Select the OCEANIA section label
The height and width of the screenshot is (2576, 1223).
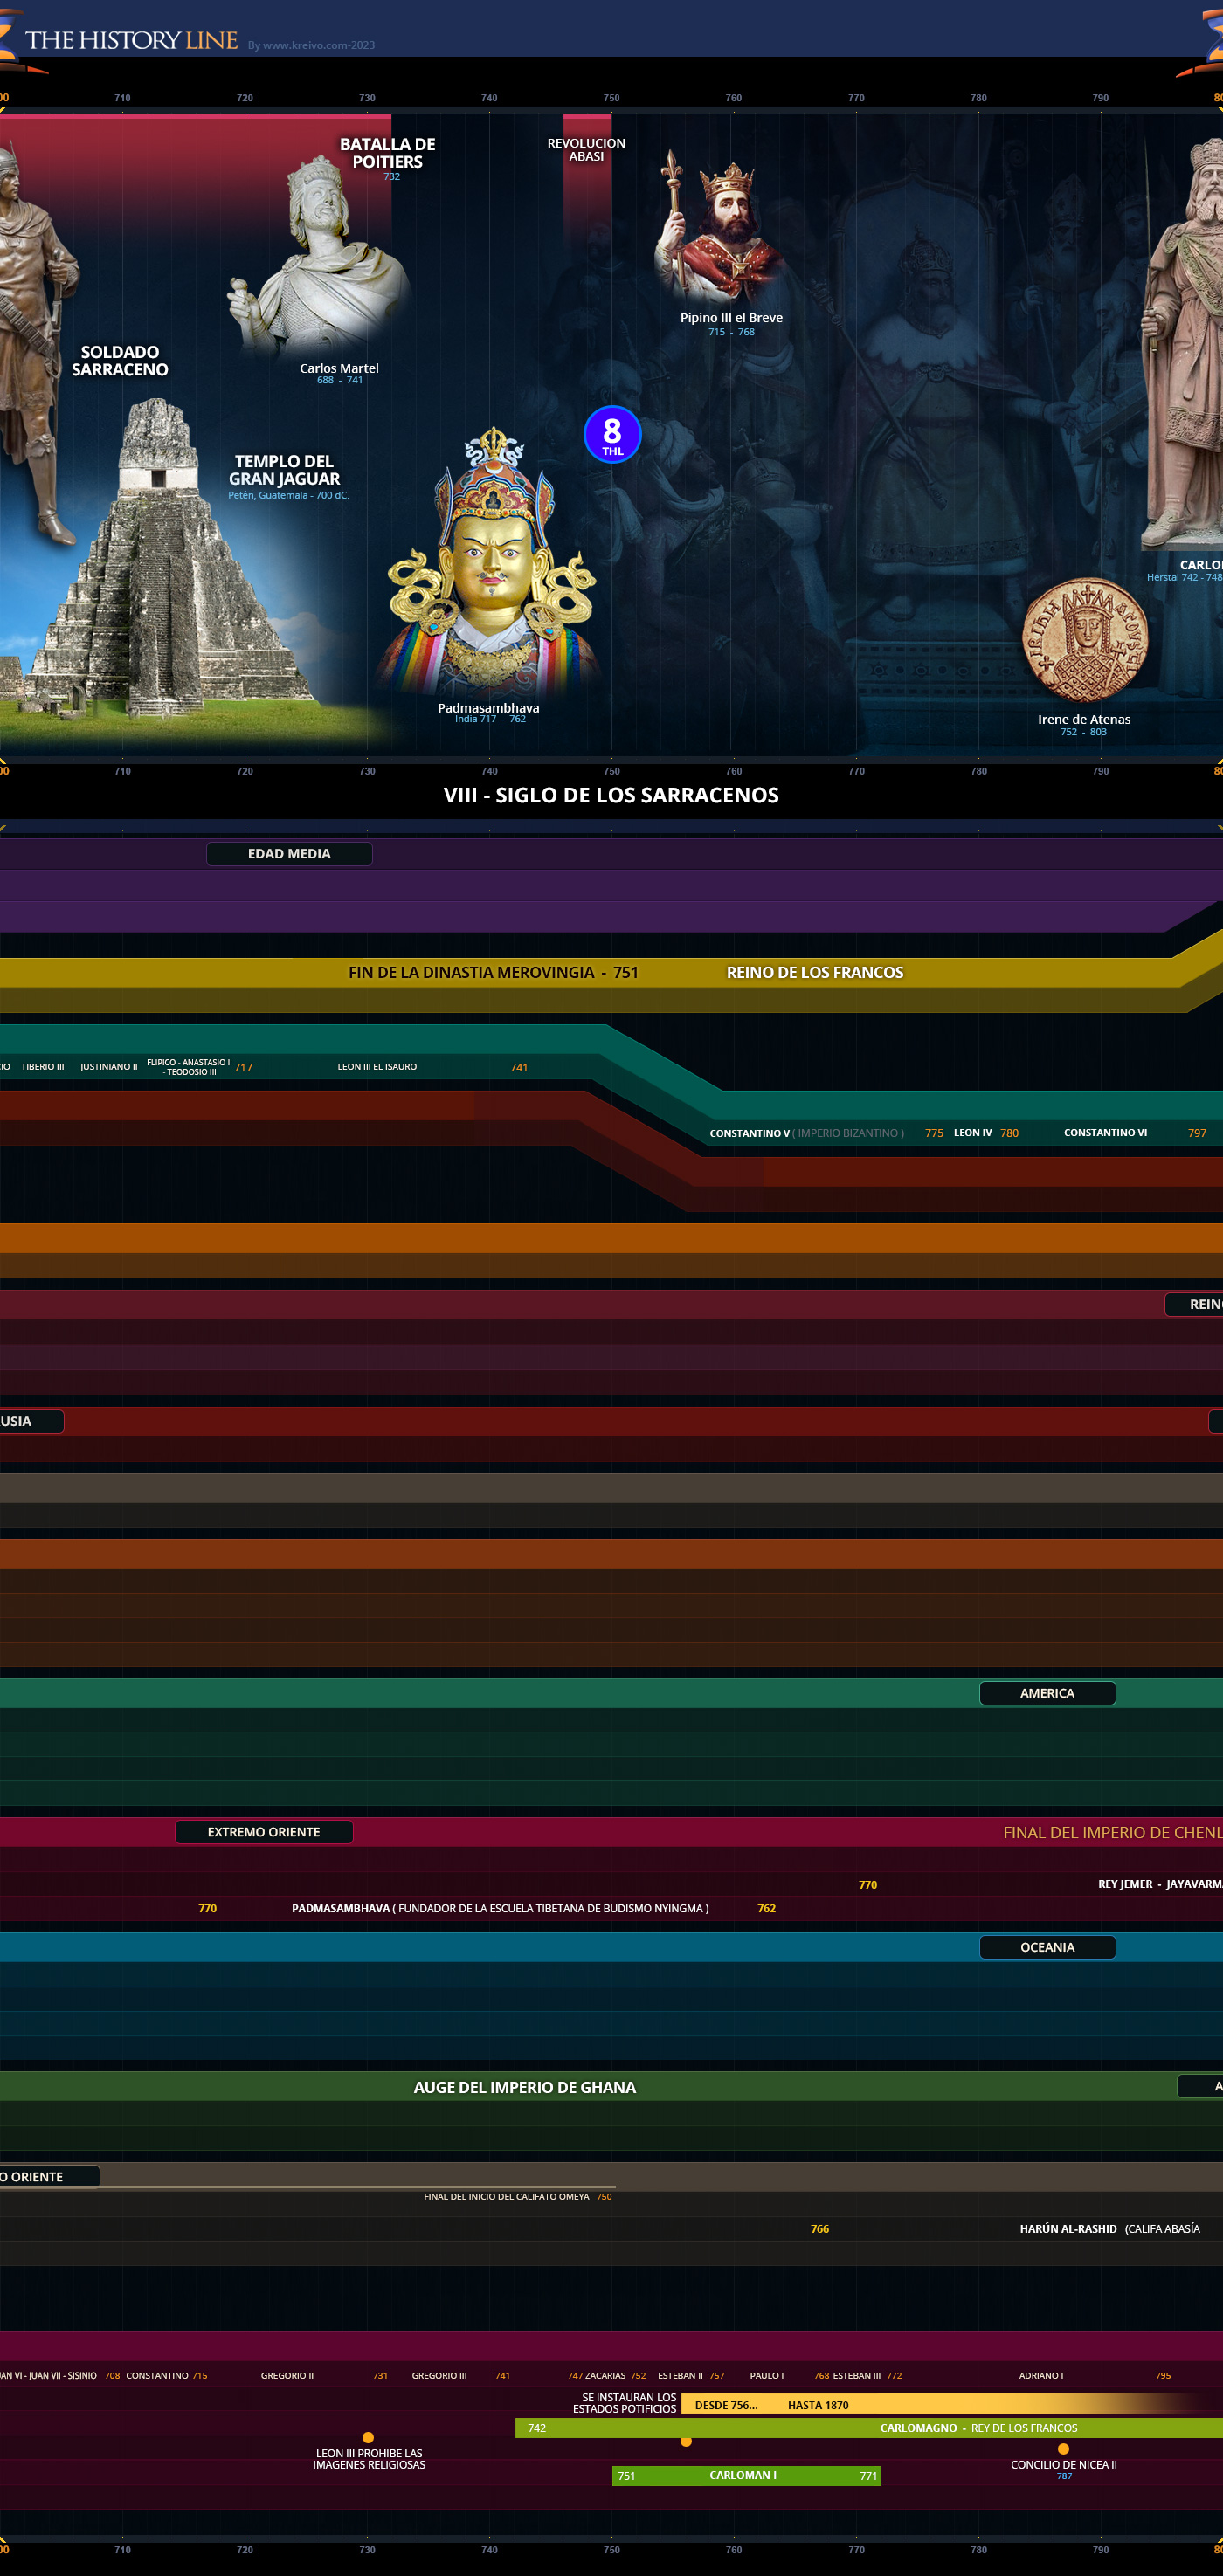(x=1047, y=1947)
